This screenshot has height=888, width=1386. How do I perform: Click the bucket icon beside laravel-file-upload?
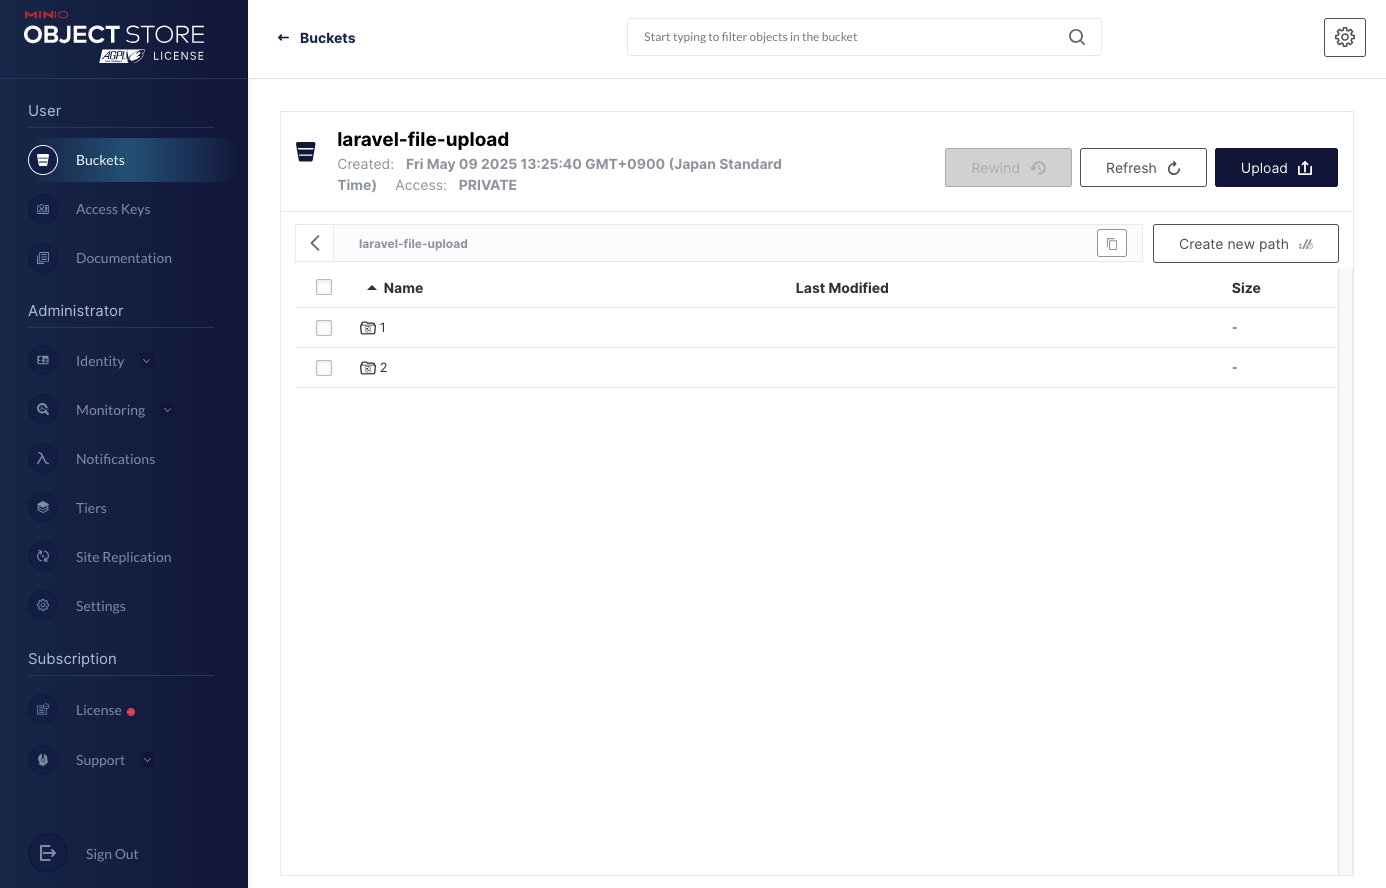pyautogui.click(x=306, y=152)
